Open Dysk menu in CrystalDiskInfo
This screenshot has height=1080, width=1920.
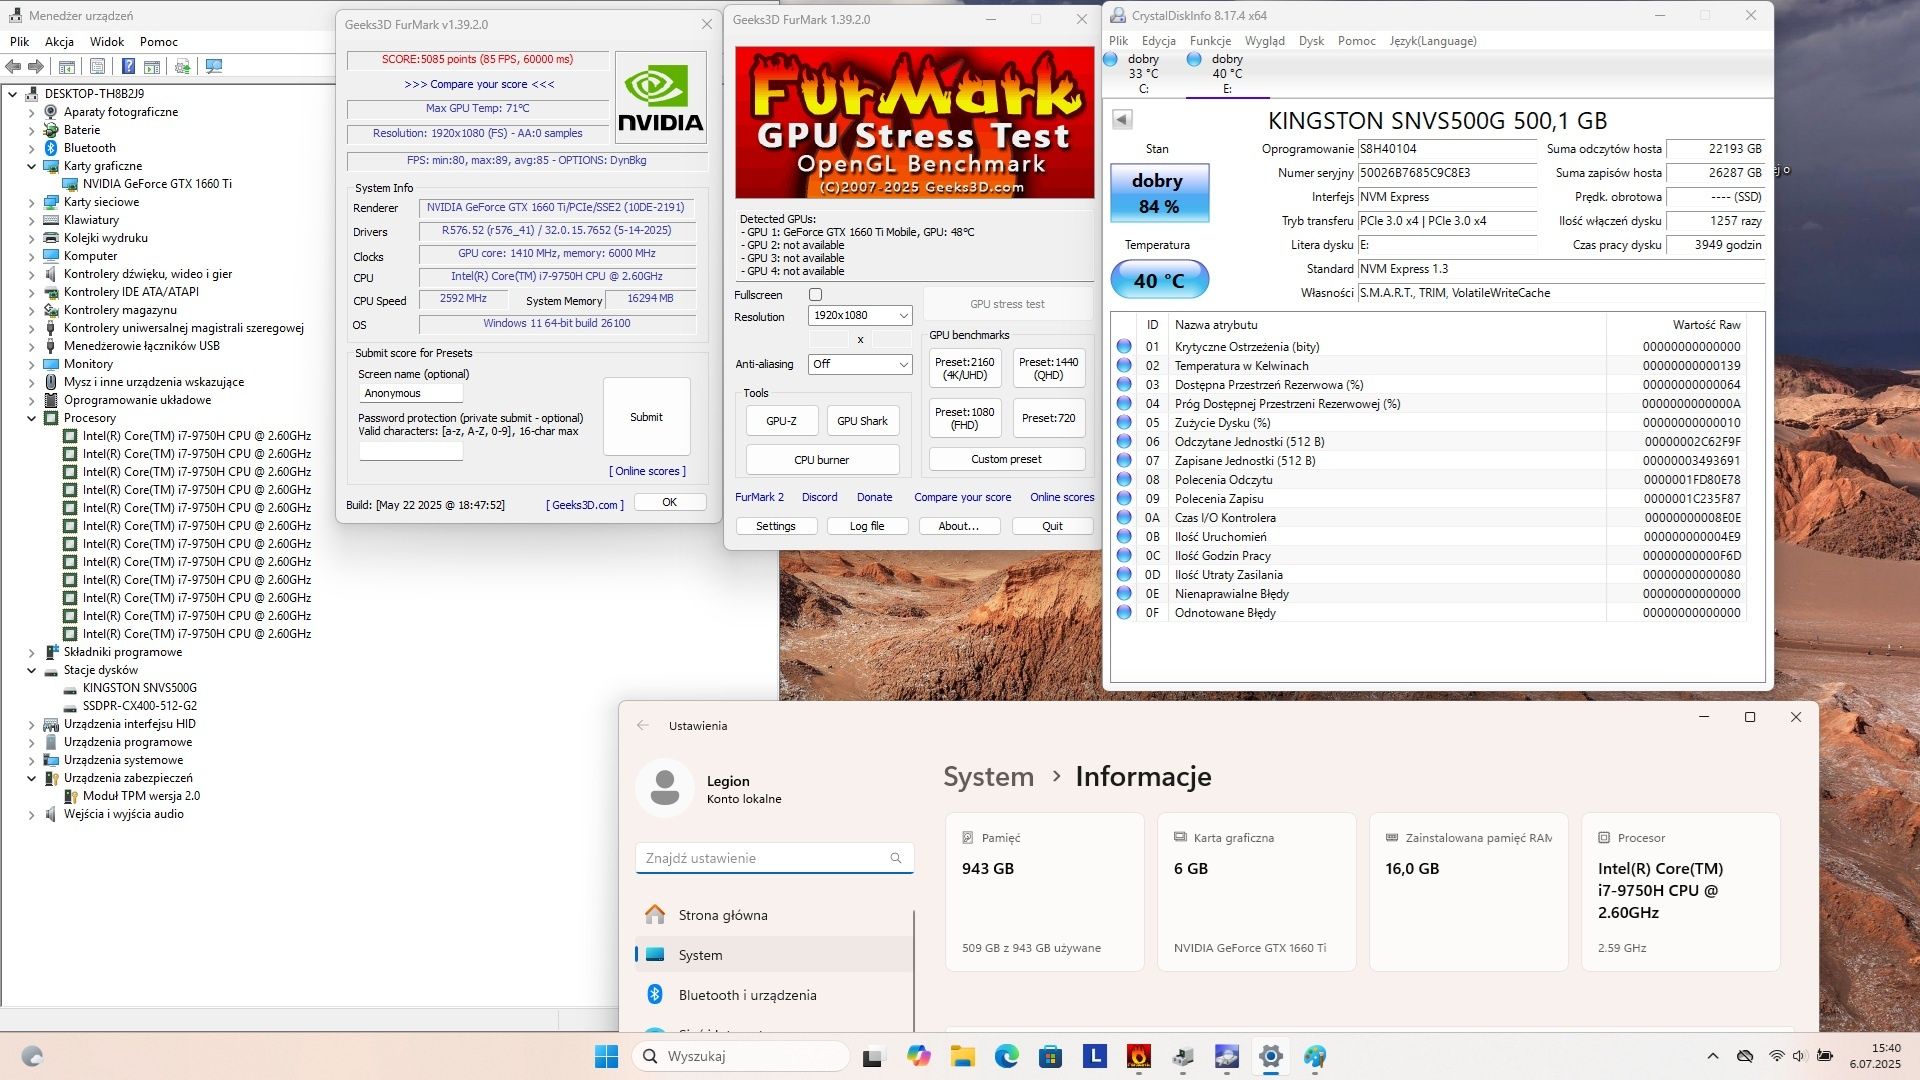click(x=1311, y=41)
